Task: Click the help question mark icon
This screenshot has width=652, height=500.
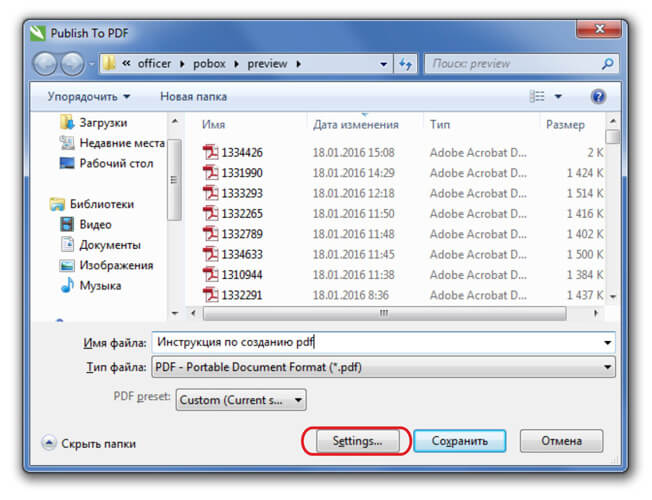Action: tap(598, 97)
